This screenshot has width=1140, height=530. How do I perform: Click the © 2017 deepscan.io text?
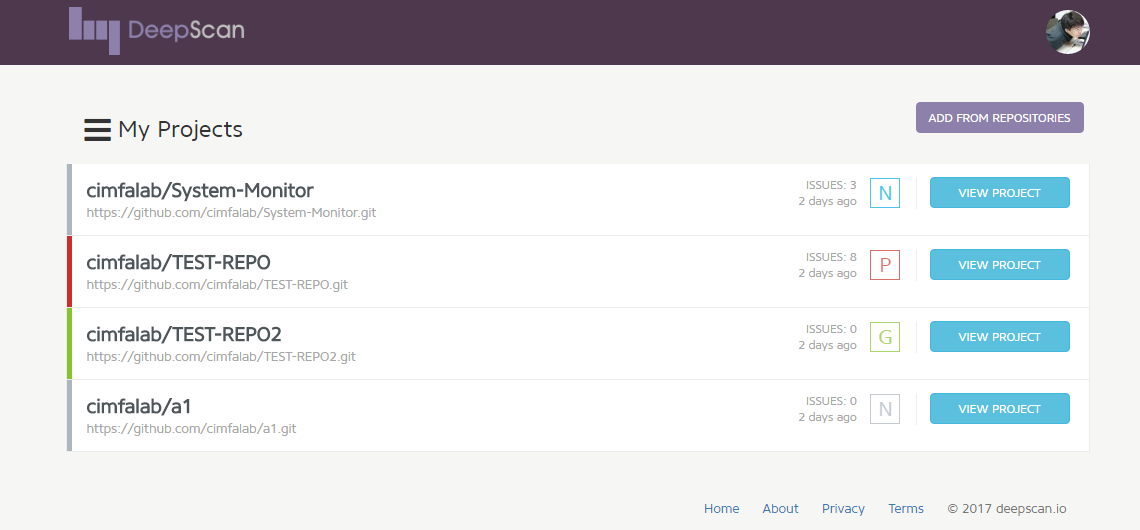[x=1007, y=509]
